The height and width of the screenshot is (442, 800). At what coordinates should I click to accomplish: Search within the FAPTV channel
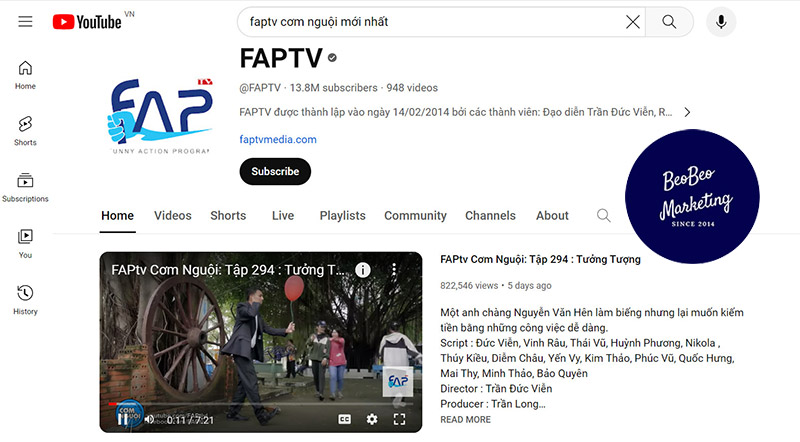(603, 215)
